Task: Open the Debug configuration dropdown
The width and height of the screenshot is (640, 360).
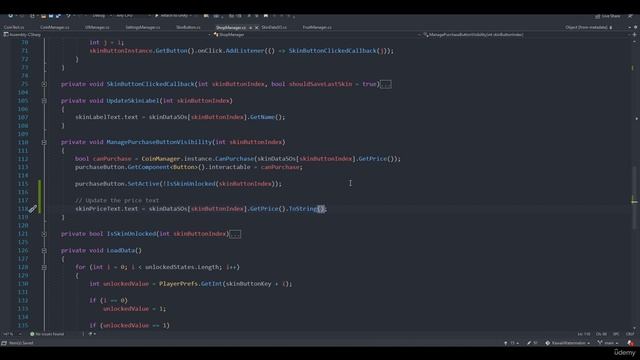Action: 101,16
